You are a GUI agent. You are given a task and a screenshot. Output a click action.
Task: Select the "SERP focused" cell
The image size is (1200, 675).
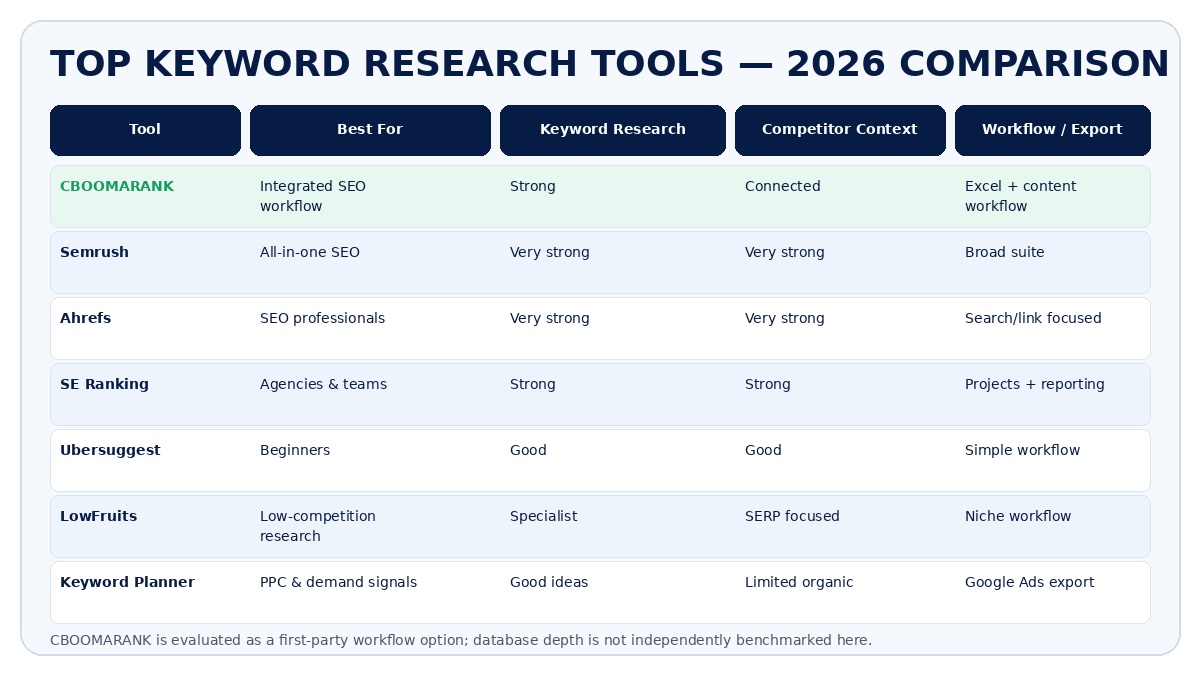click(x=792, y=517)
